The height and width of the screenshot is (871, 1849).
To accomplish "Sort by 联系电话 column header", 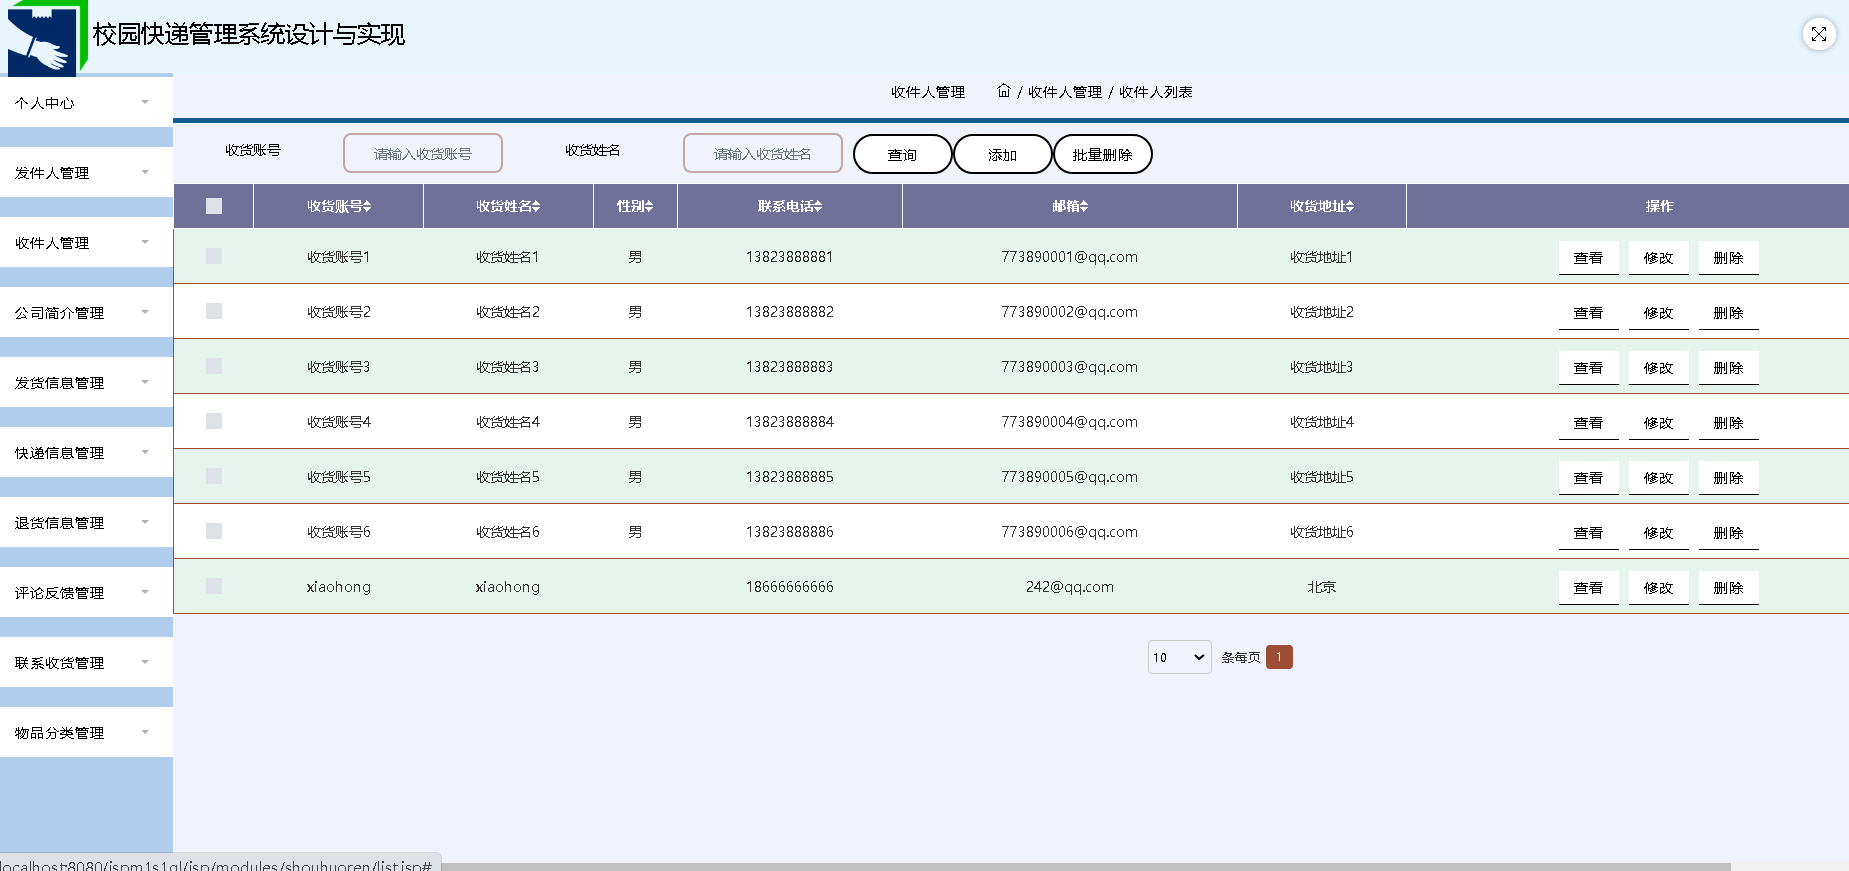I will click(x=790, y=206).
